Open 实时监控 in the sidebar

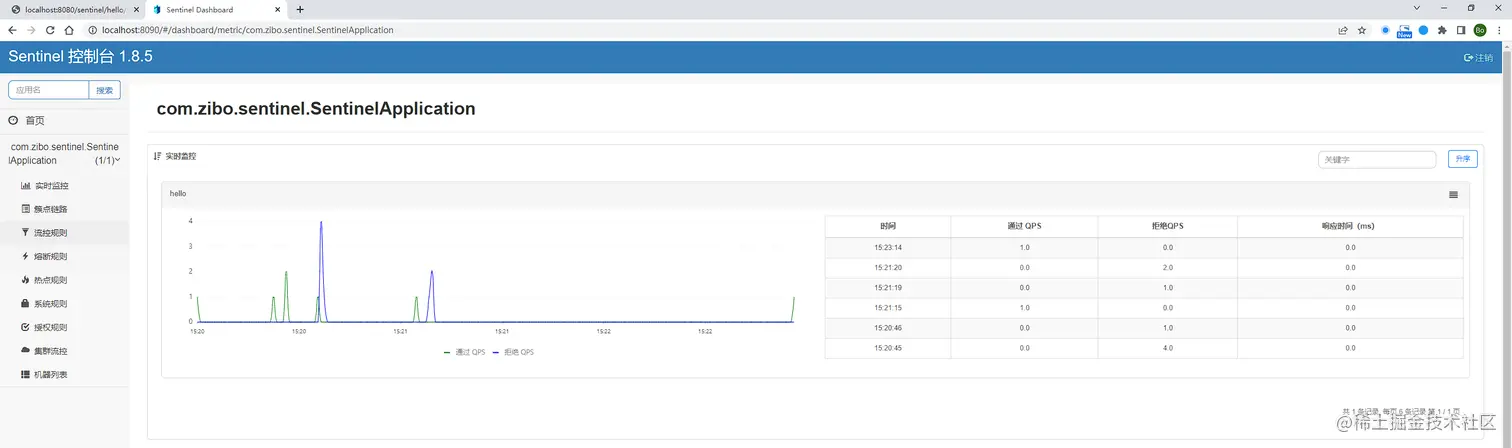[x=64, y=186]
